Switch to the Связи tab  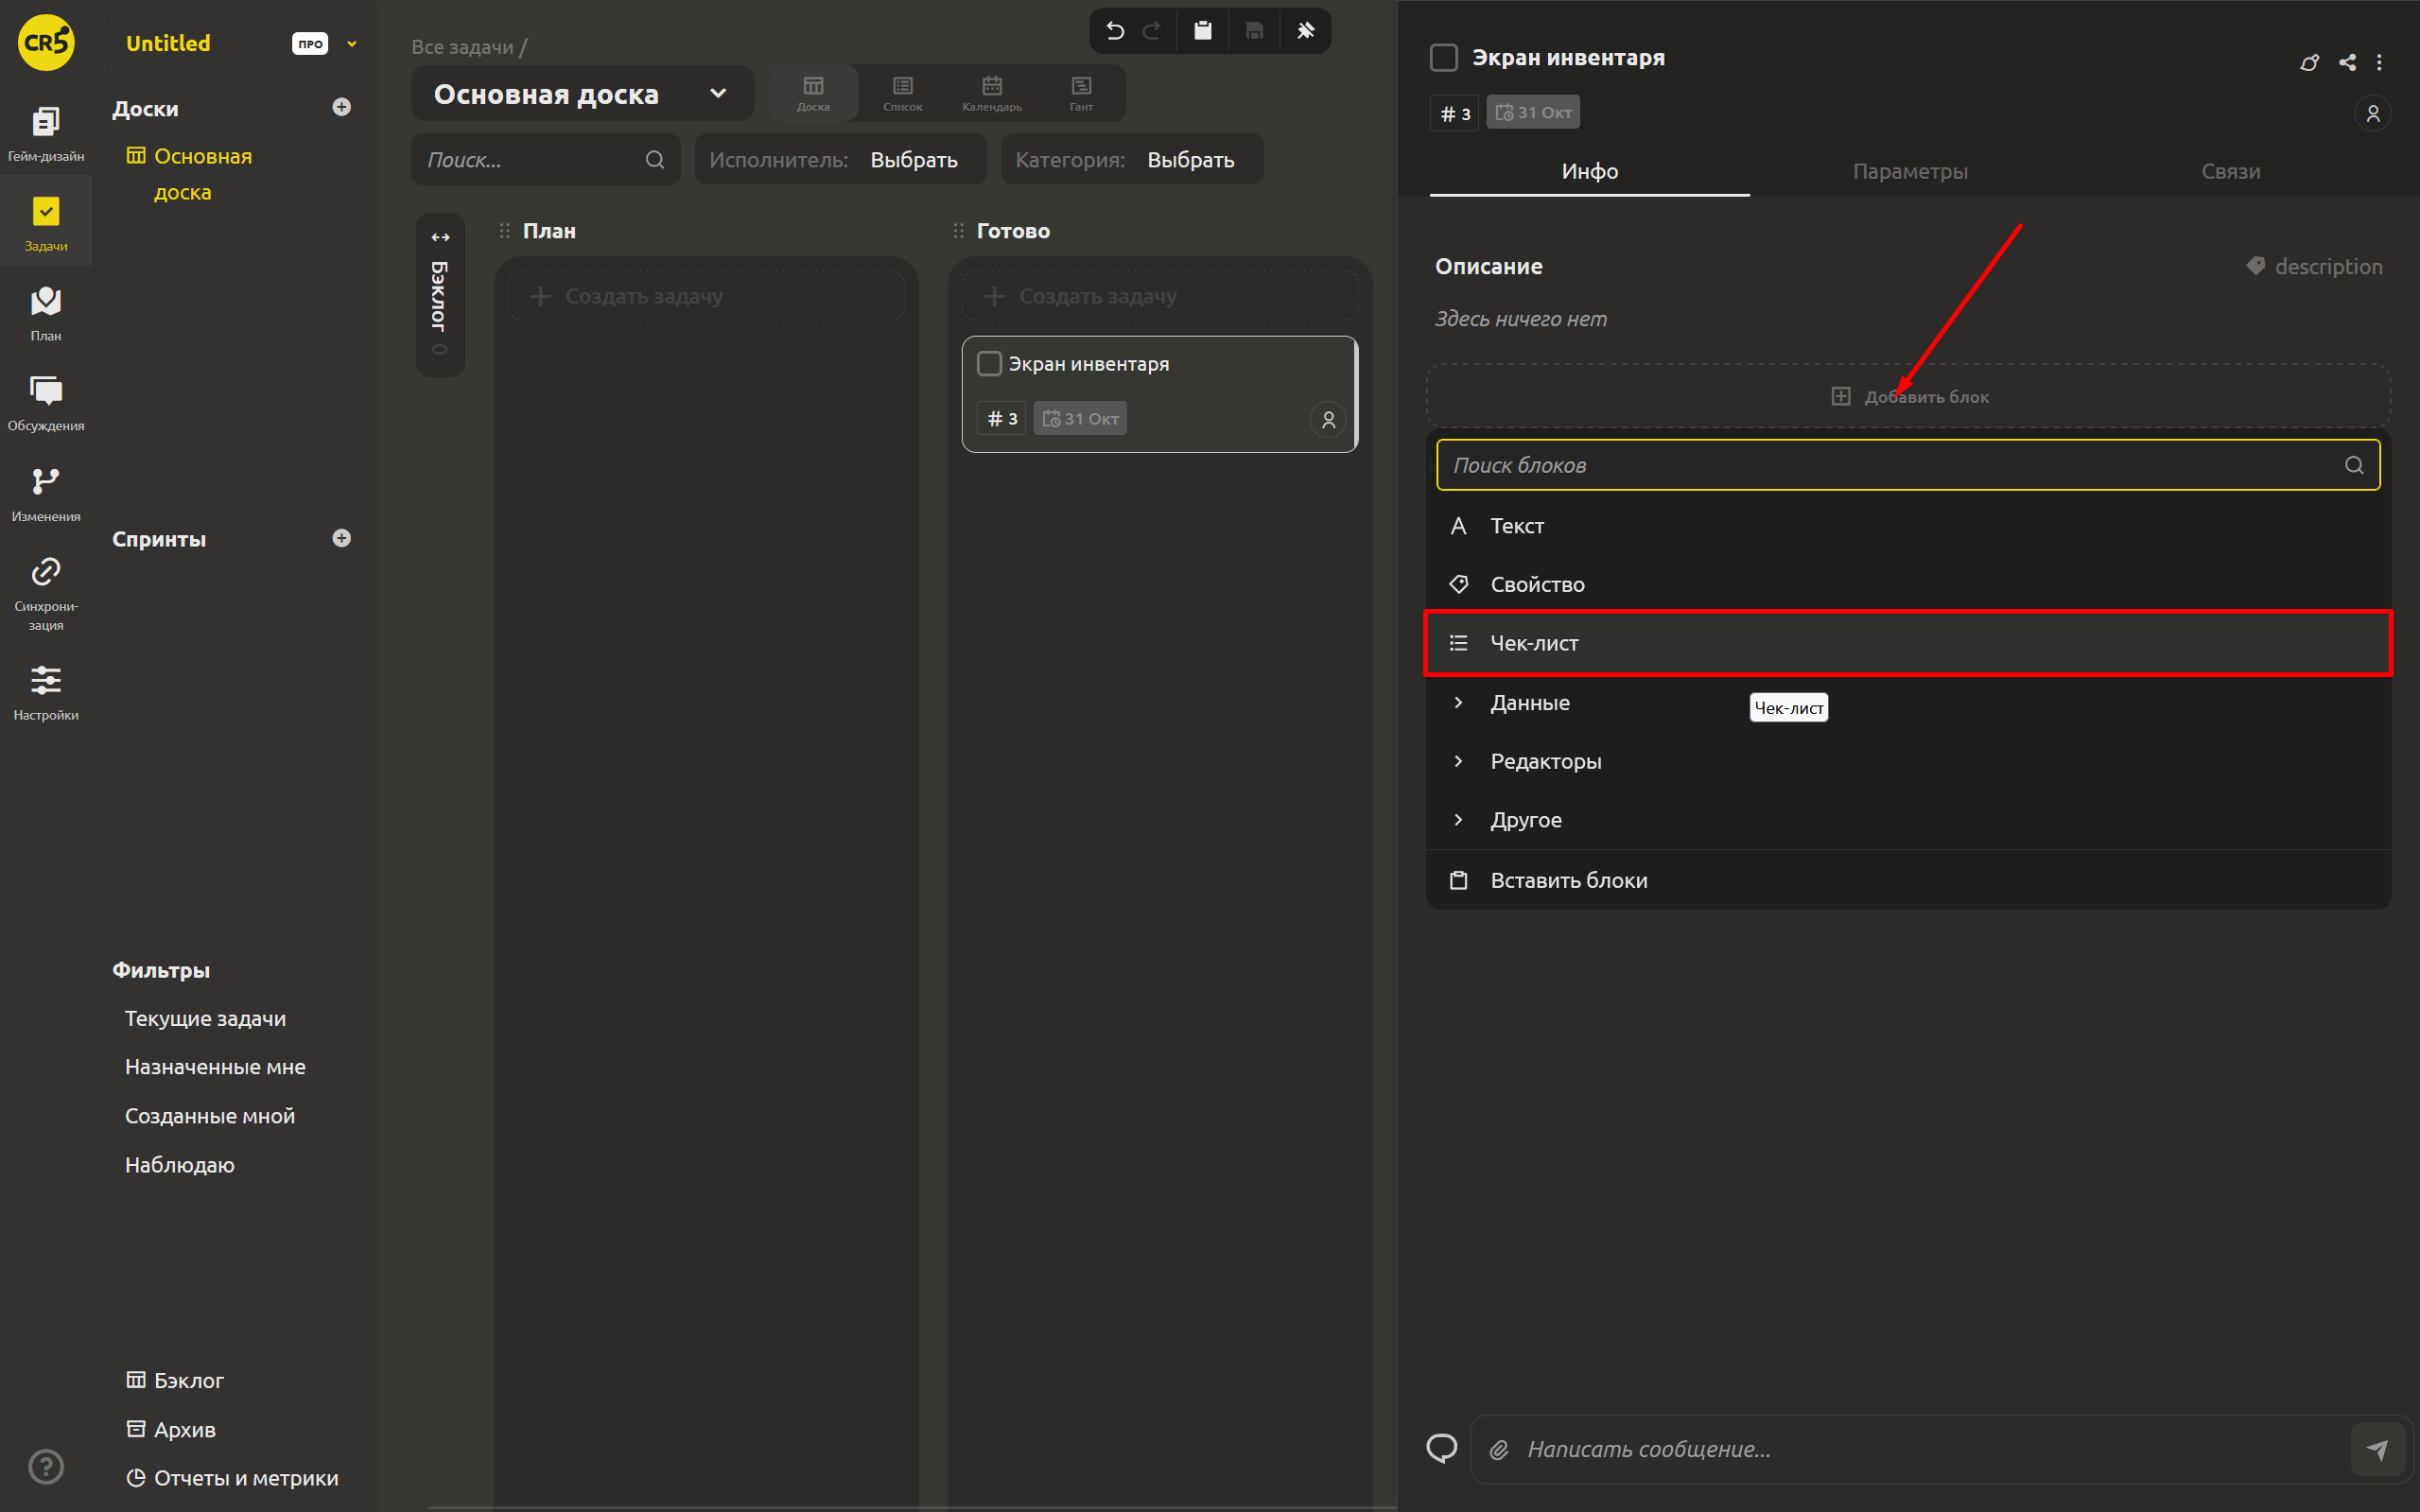coord(2230,171)
